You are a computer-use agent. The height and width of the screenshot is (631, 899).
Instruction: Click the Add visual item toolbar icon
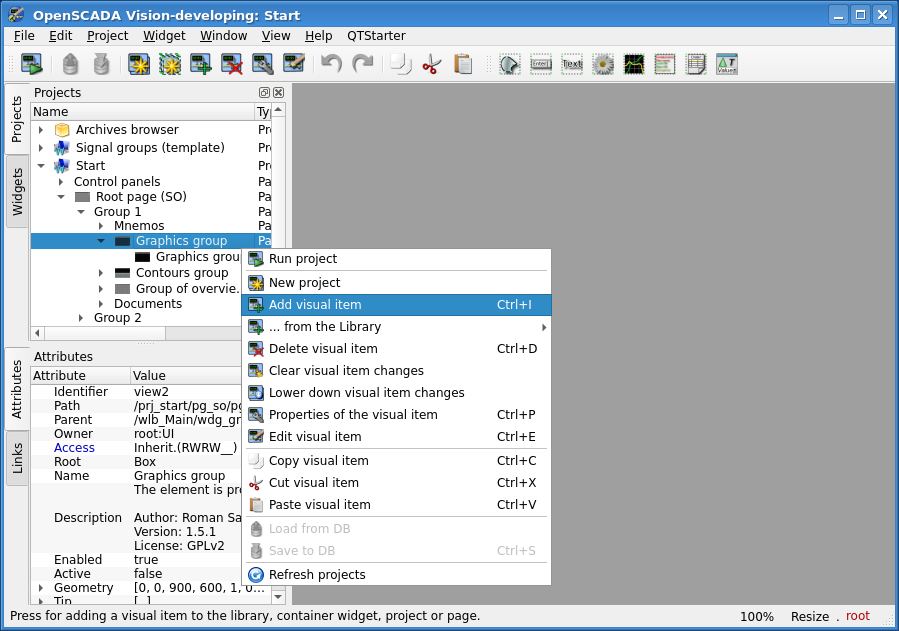coord(201,64)
